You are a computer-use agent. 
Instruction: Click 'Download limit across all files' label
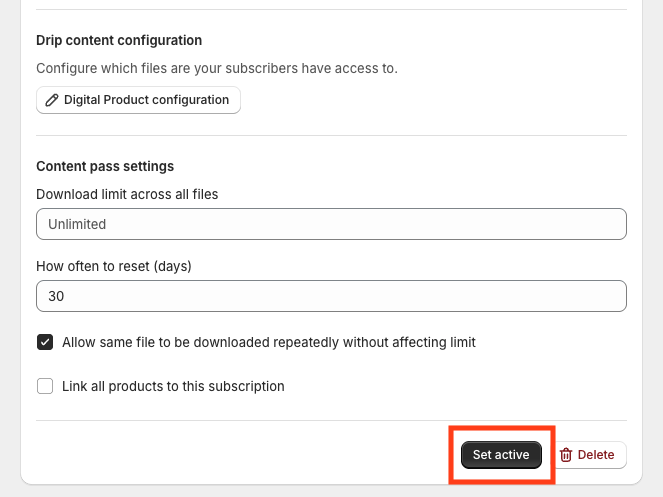click(x=127, y=194)
